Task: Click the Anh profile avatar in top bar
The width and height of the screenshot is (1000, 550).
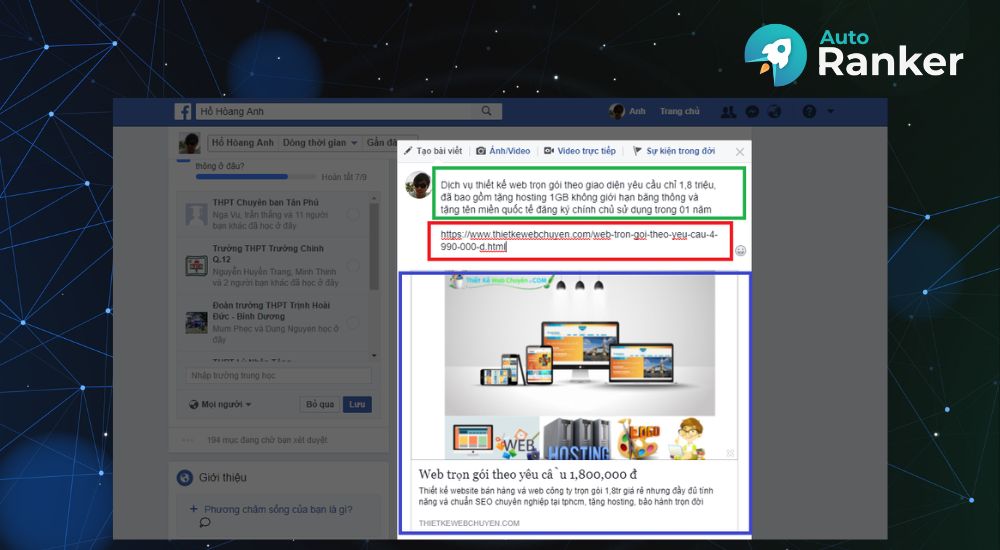Action: click(x=616, y=111)
